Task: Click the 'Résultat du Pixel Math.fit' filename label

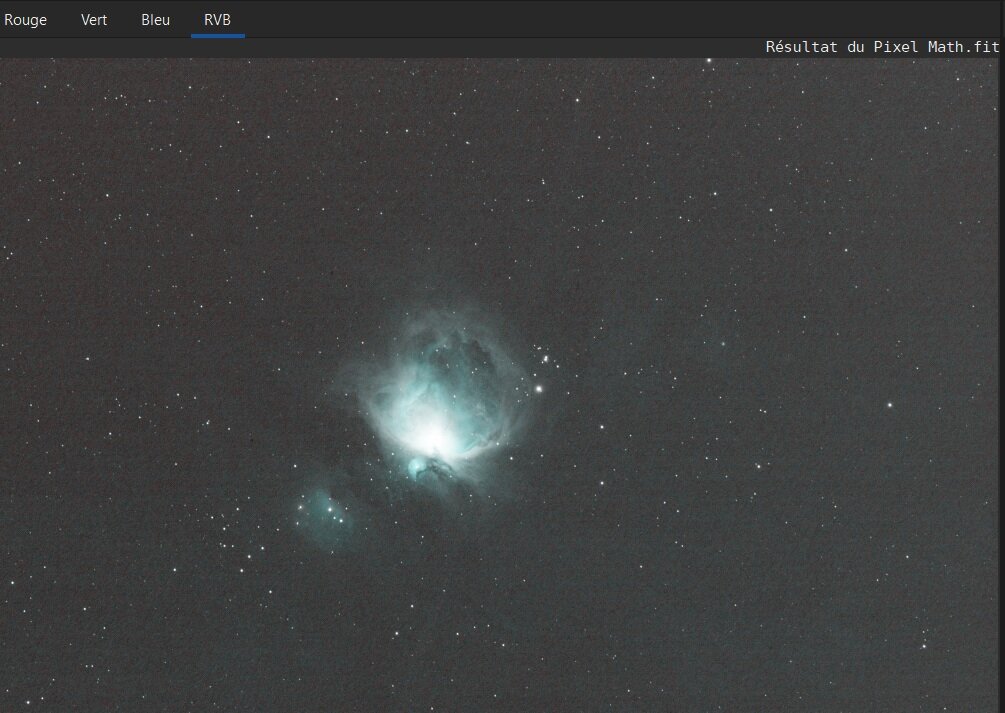Action: click(882, 47)
